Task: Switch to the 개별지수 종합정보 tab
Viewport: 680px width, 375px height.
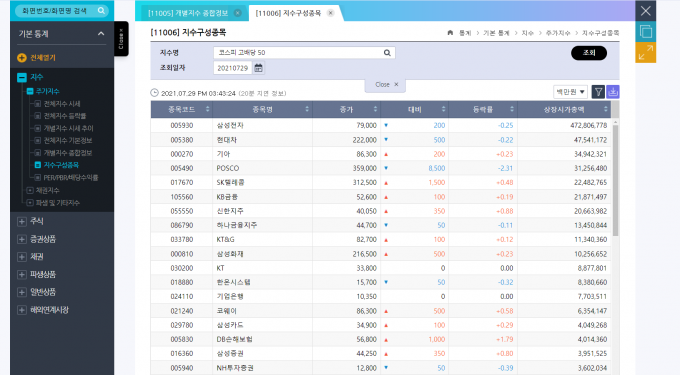Action: 188,13
